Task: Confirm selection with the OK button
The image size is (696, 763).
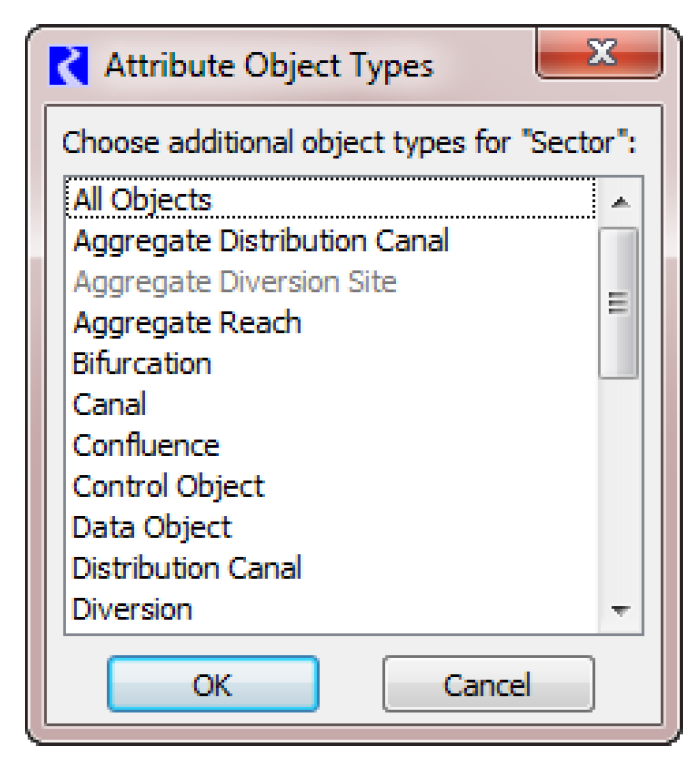Action: click(x=213, y=685)
